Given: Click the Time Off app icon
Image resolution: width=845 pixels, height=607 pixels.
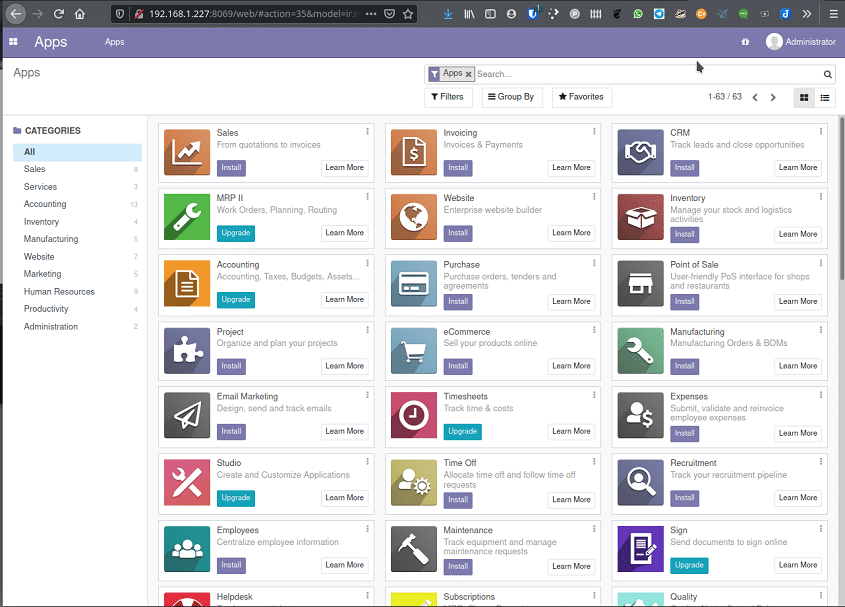Looking at the screenshot, I should 414,482.
